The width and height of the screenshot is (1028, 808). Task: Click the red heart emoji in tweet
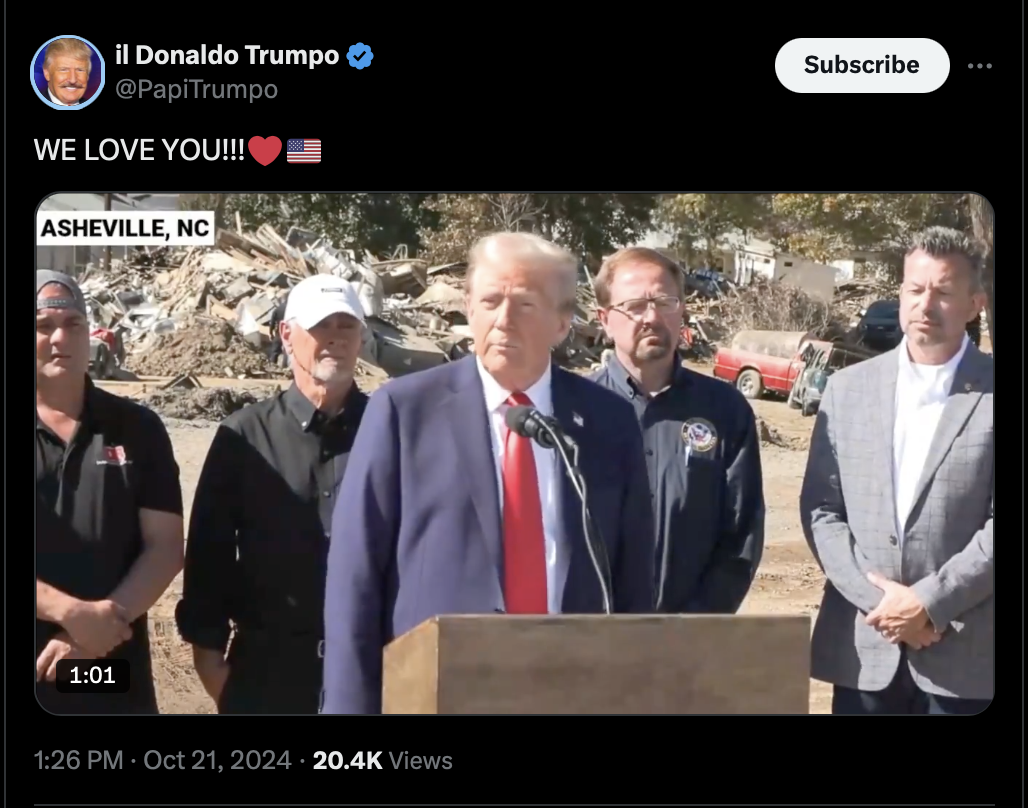click(265, 150)
